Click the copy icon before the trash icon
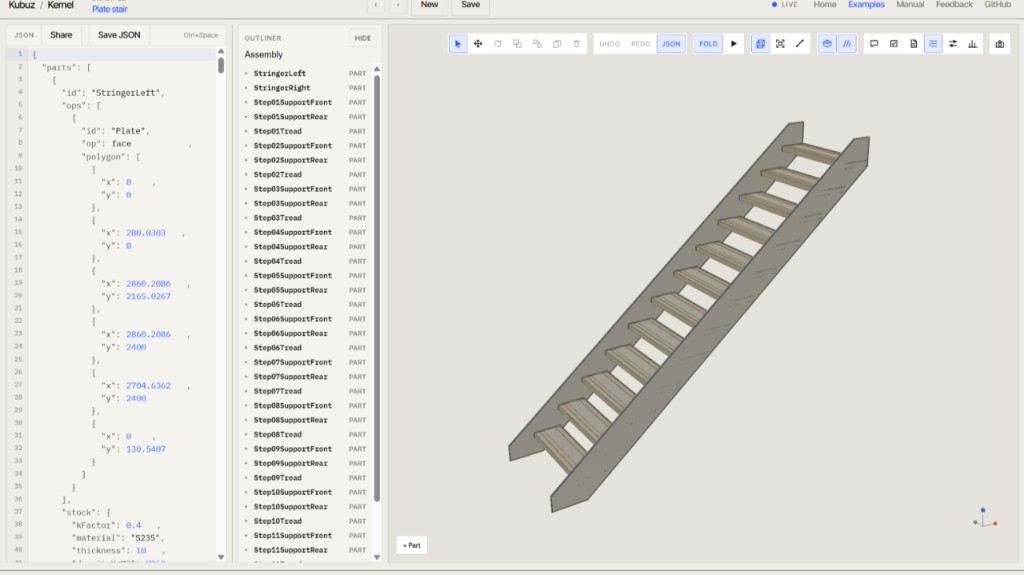 pos(557,44)
